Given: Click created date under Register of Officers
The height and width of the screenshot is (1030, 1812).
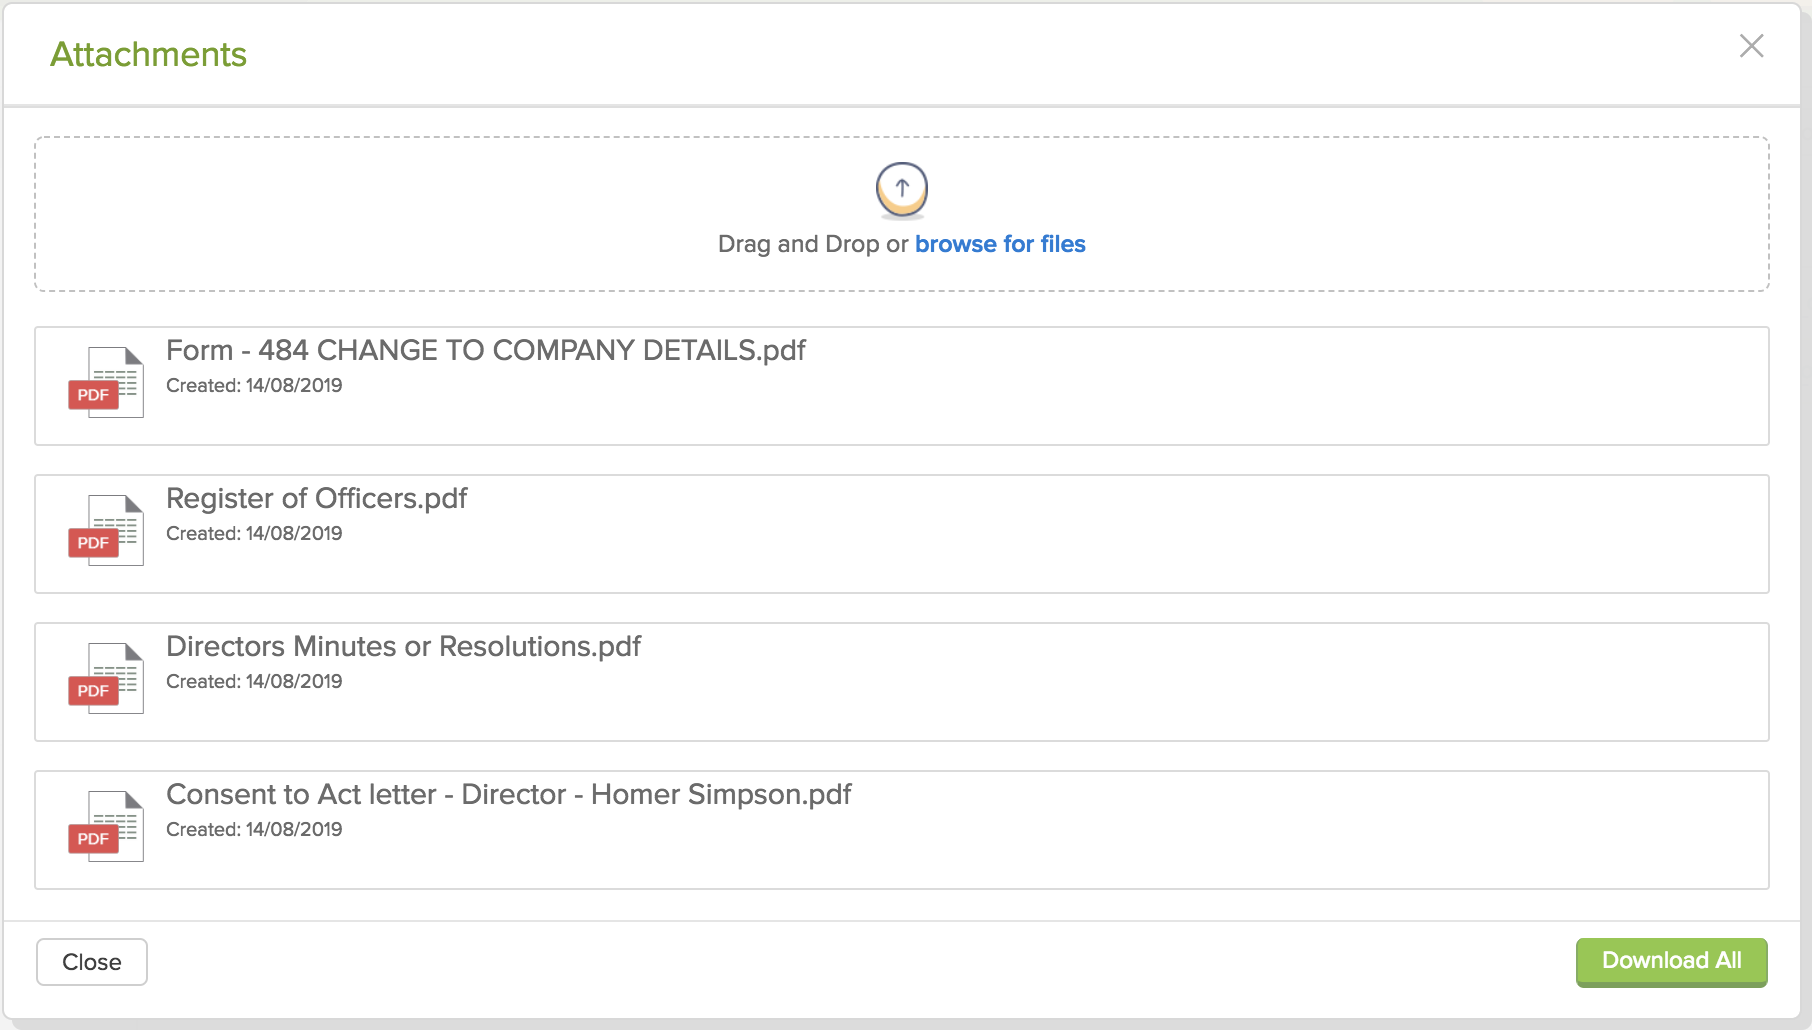Looking at the screenshot, I should point(254,533).
